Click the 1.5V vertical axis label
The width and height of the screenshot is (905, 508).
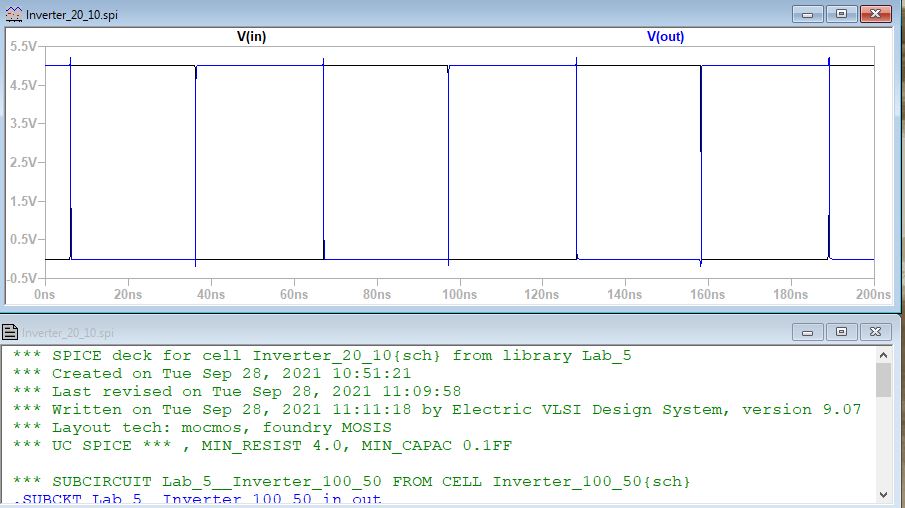coord(24,201)
